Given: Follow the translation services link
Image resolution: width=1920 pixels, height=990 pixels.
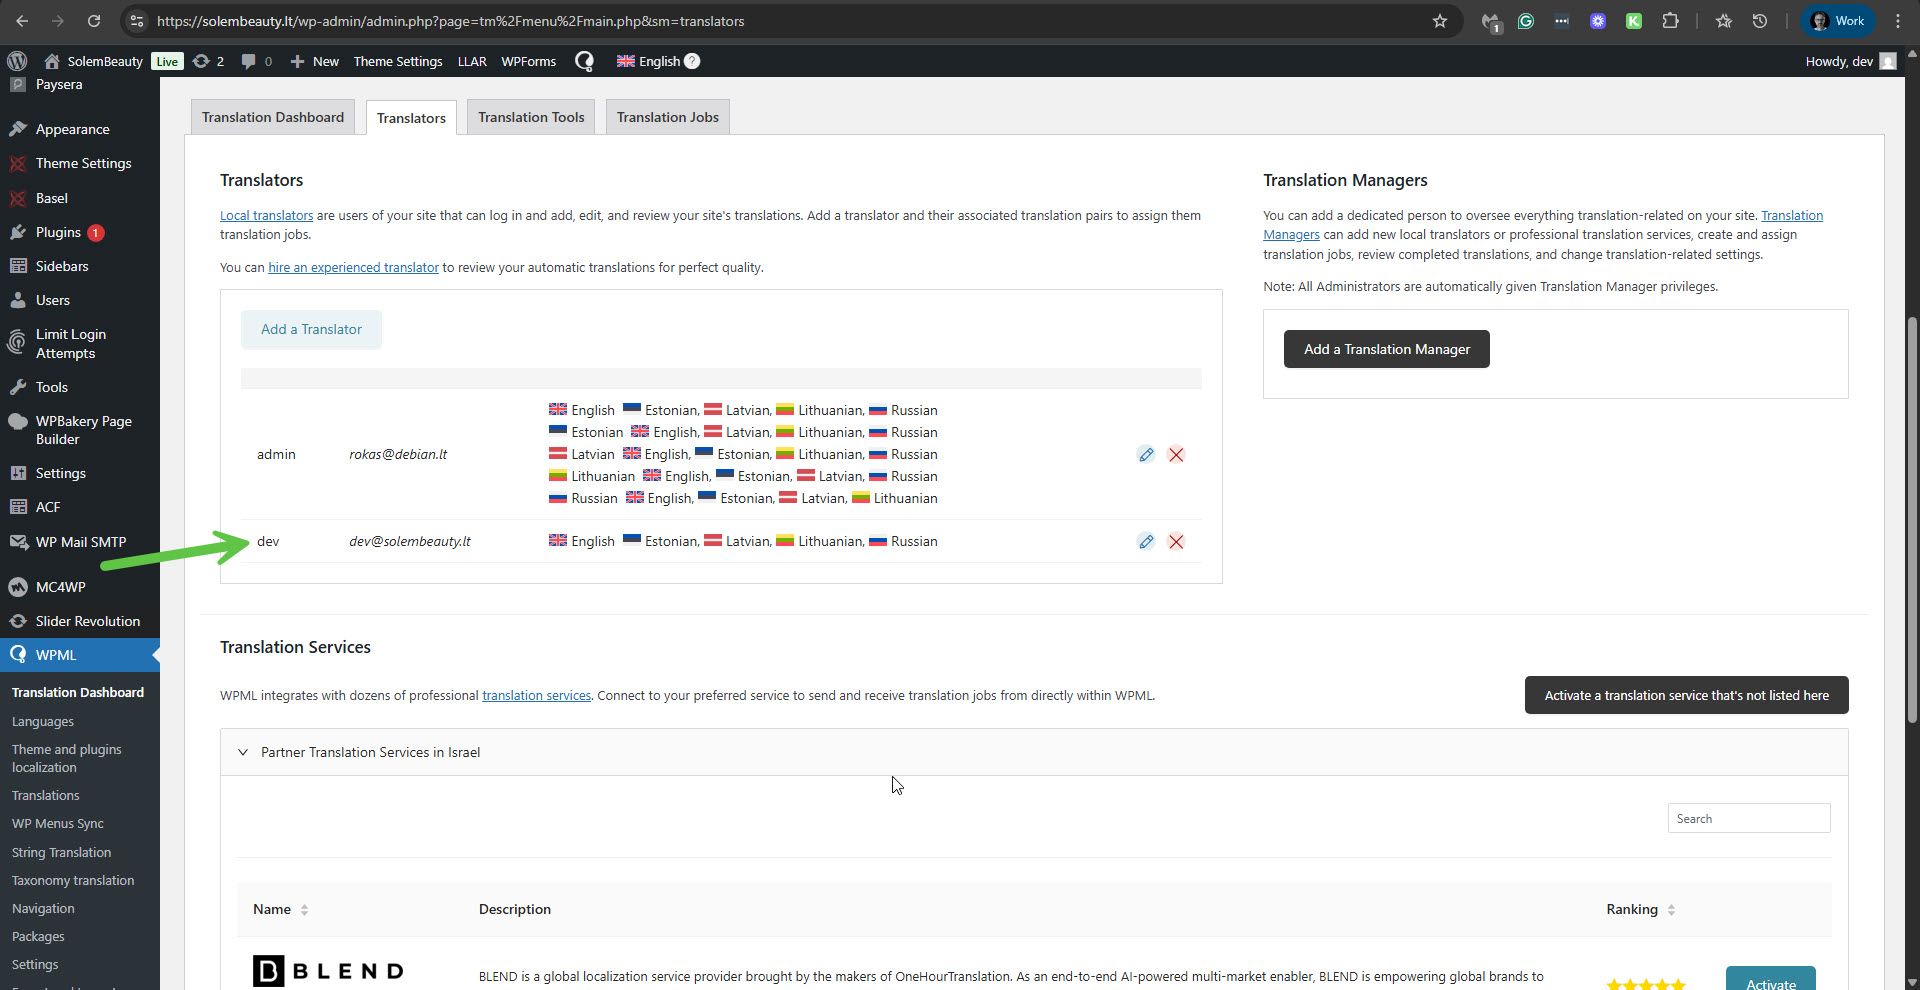Looking at the screenshot, I should (x=536, y=696).
